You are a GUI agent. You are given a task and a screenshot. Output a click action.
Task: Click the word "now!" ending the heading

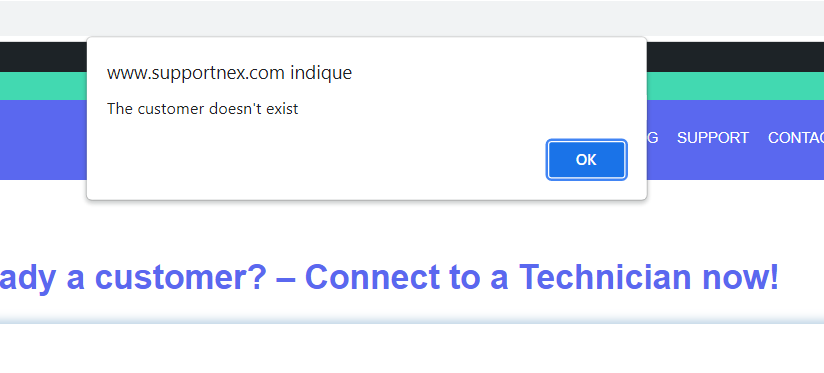[x=740, y=277]
